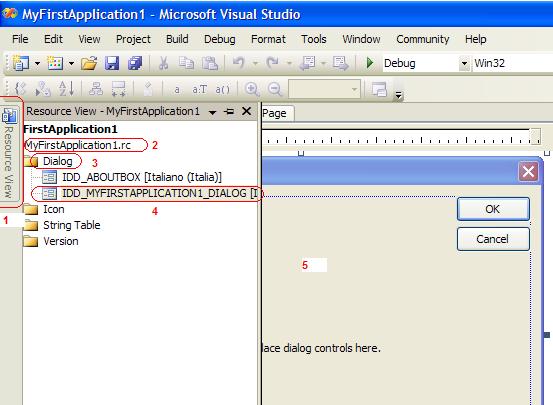Open the Format menu

pos(268,39)
